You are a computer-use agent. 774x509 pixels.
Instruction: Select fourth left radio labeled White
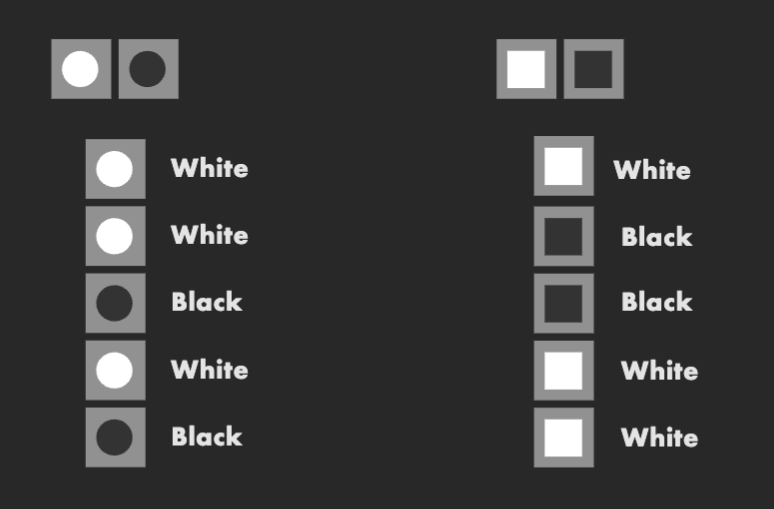pyautogui.click(x=116, y=370)
